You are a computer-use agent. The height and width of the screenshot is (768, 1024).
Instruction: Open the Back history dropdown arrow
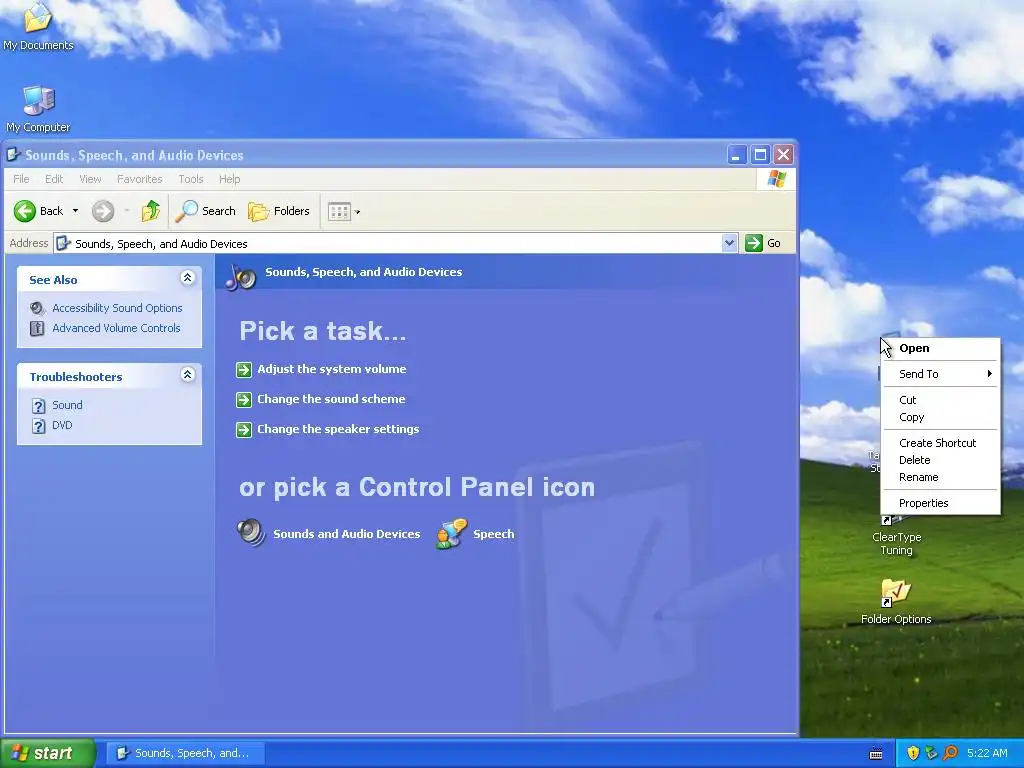coord(75,211)
